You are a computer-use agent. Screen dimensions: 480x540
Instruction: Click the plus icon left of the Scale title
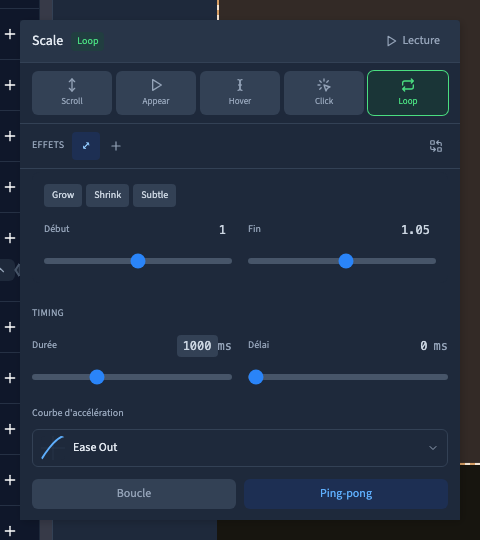(10, 34)
